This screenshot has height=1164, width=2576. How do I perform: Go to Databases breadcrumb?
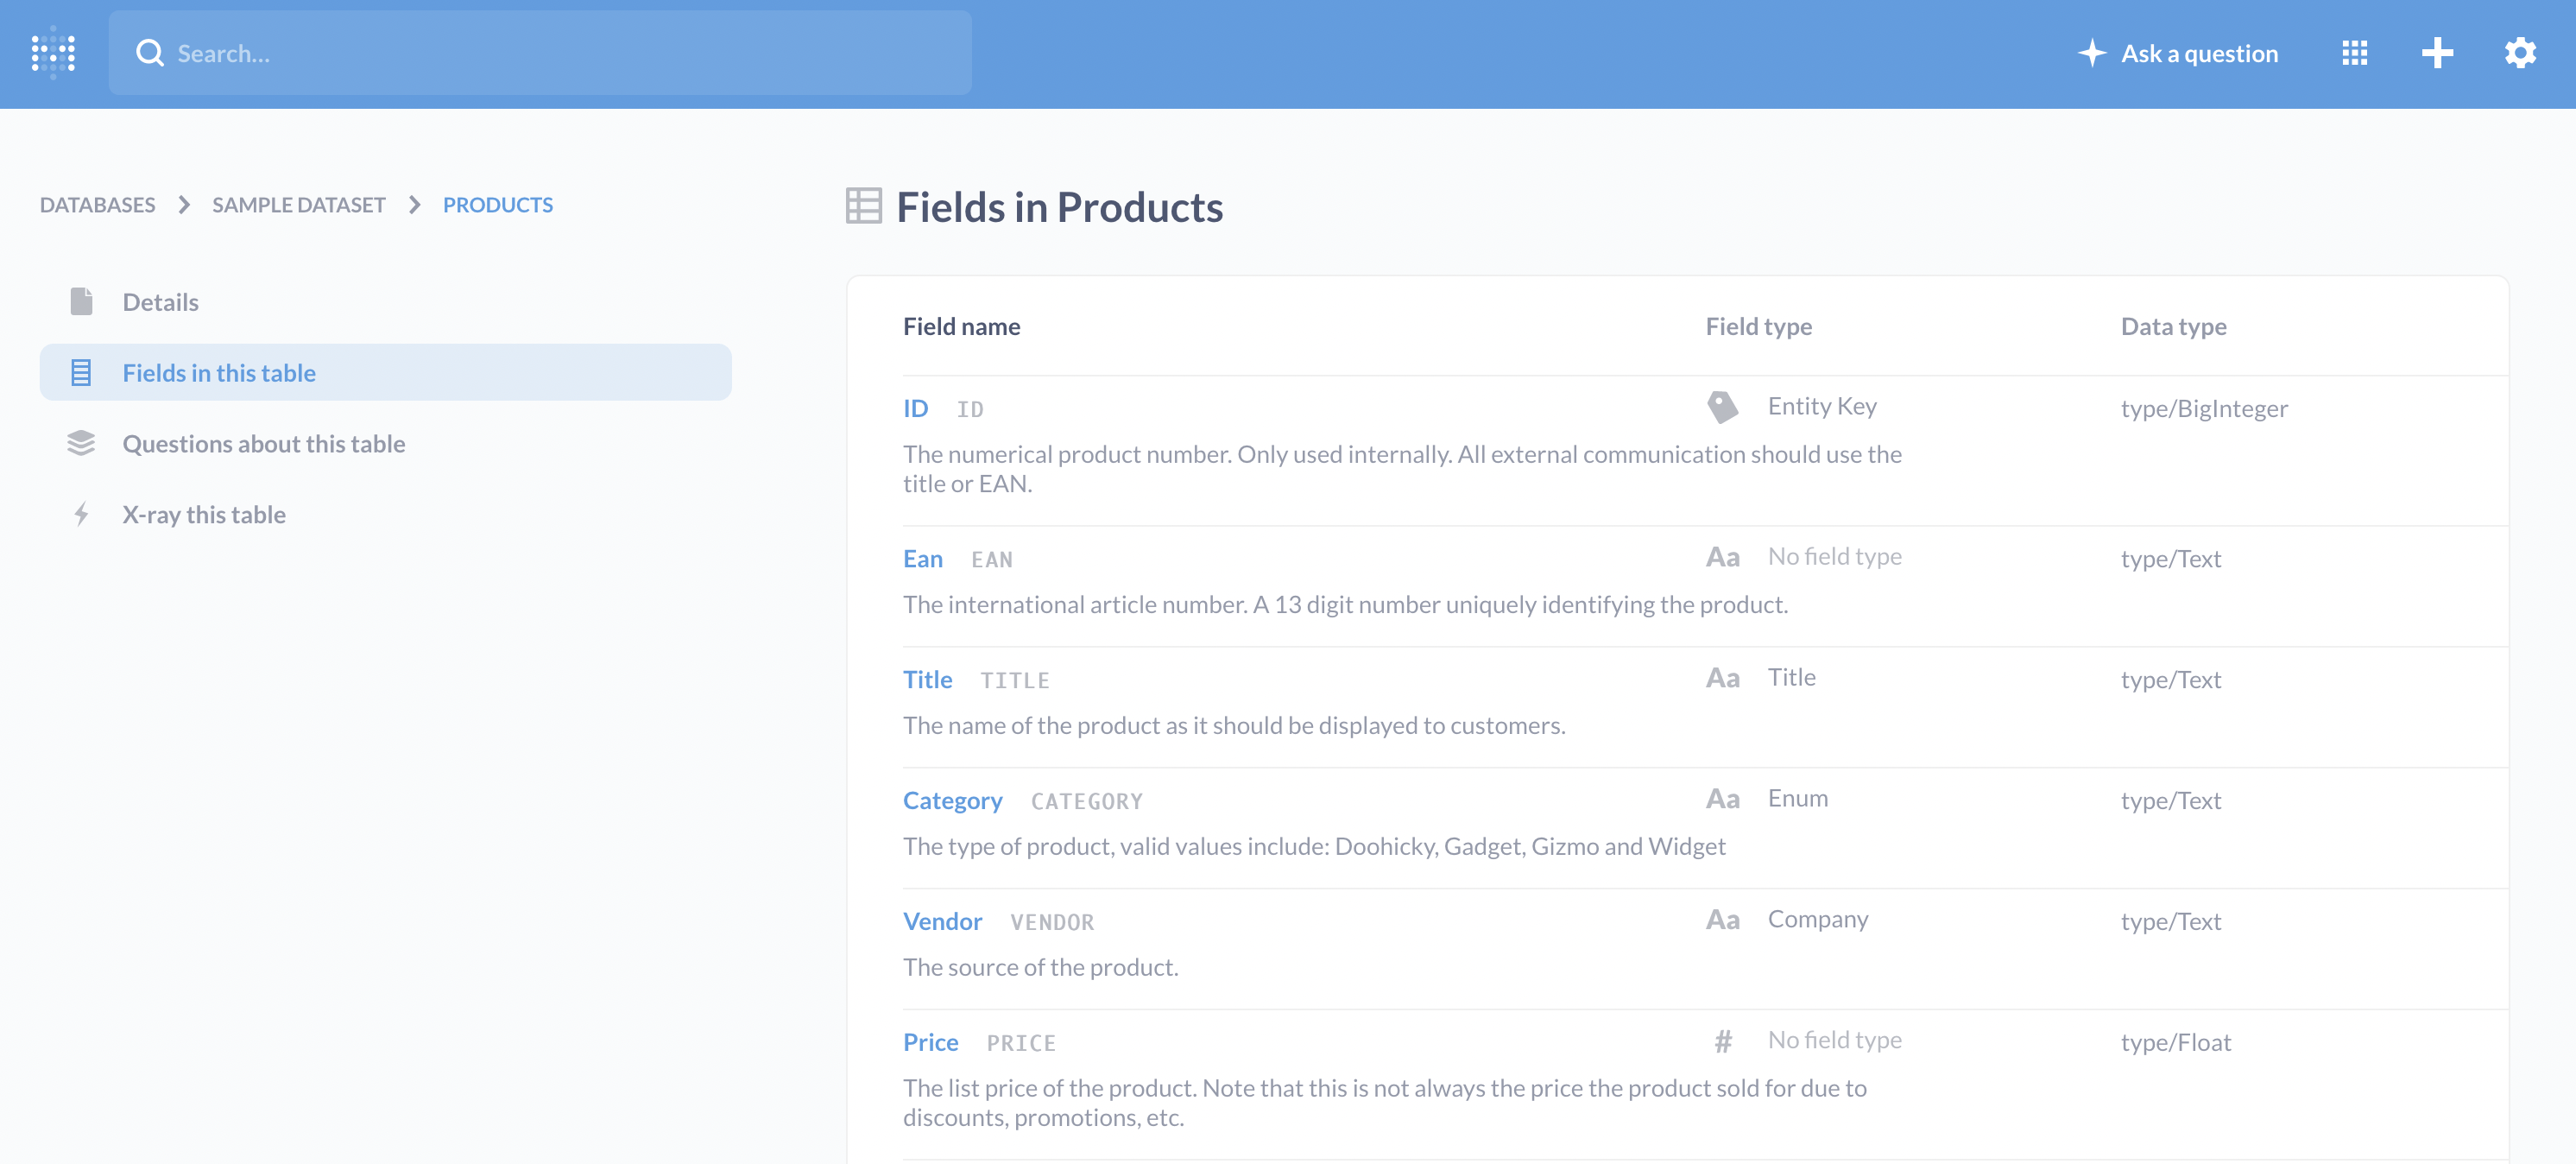[97, 205]
